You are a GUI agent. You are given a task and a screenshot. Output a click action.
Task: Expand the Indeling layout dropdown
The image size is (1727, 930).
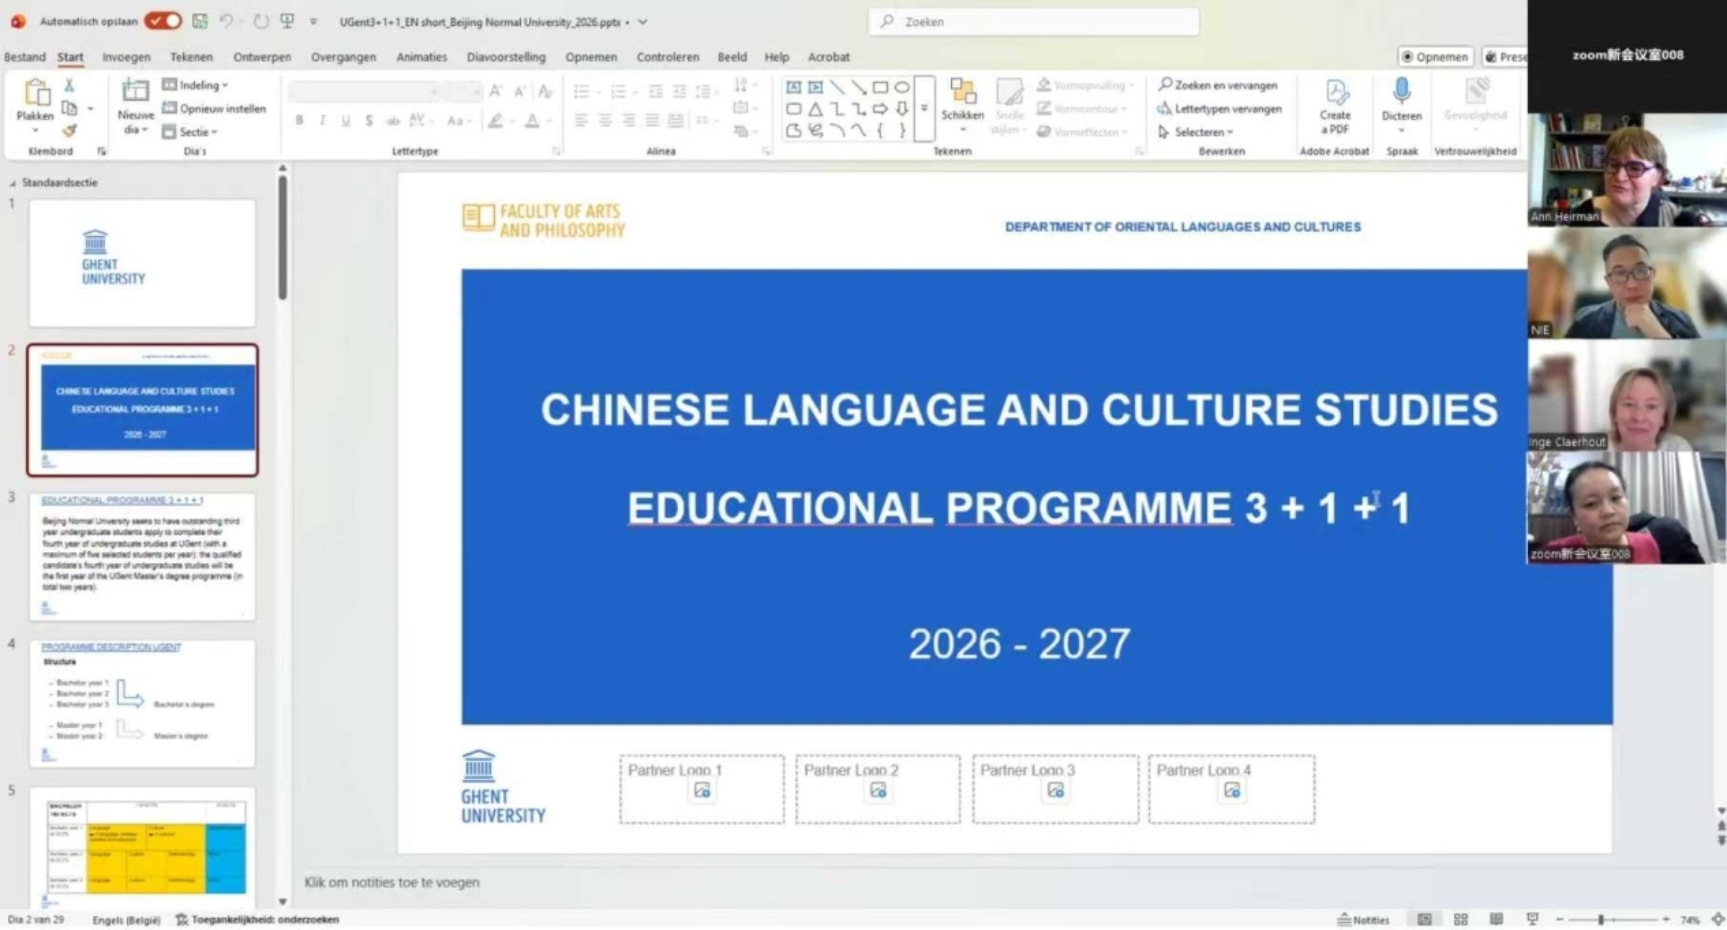point(196,85)
